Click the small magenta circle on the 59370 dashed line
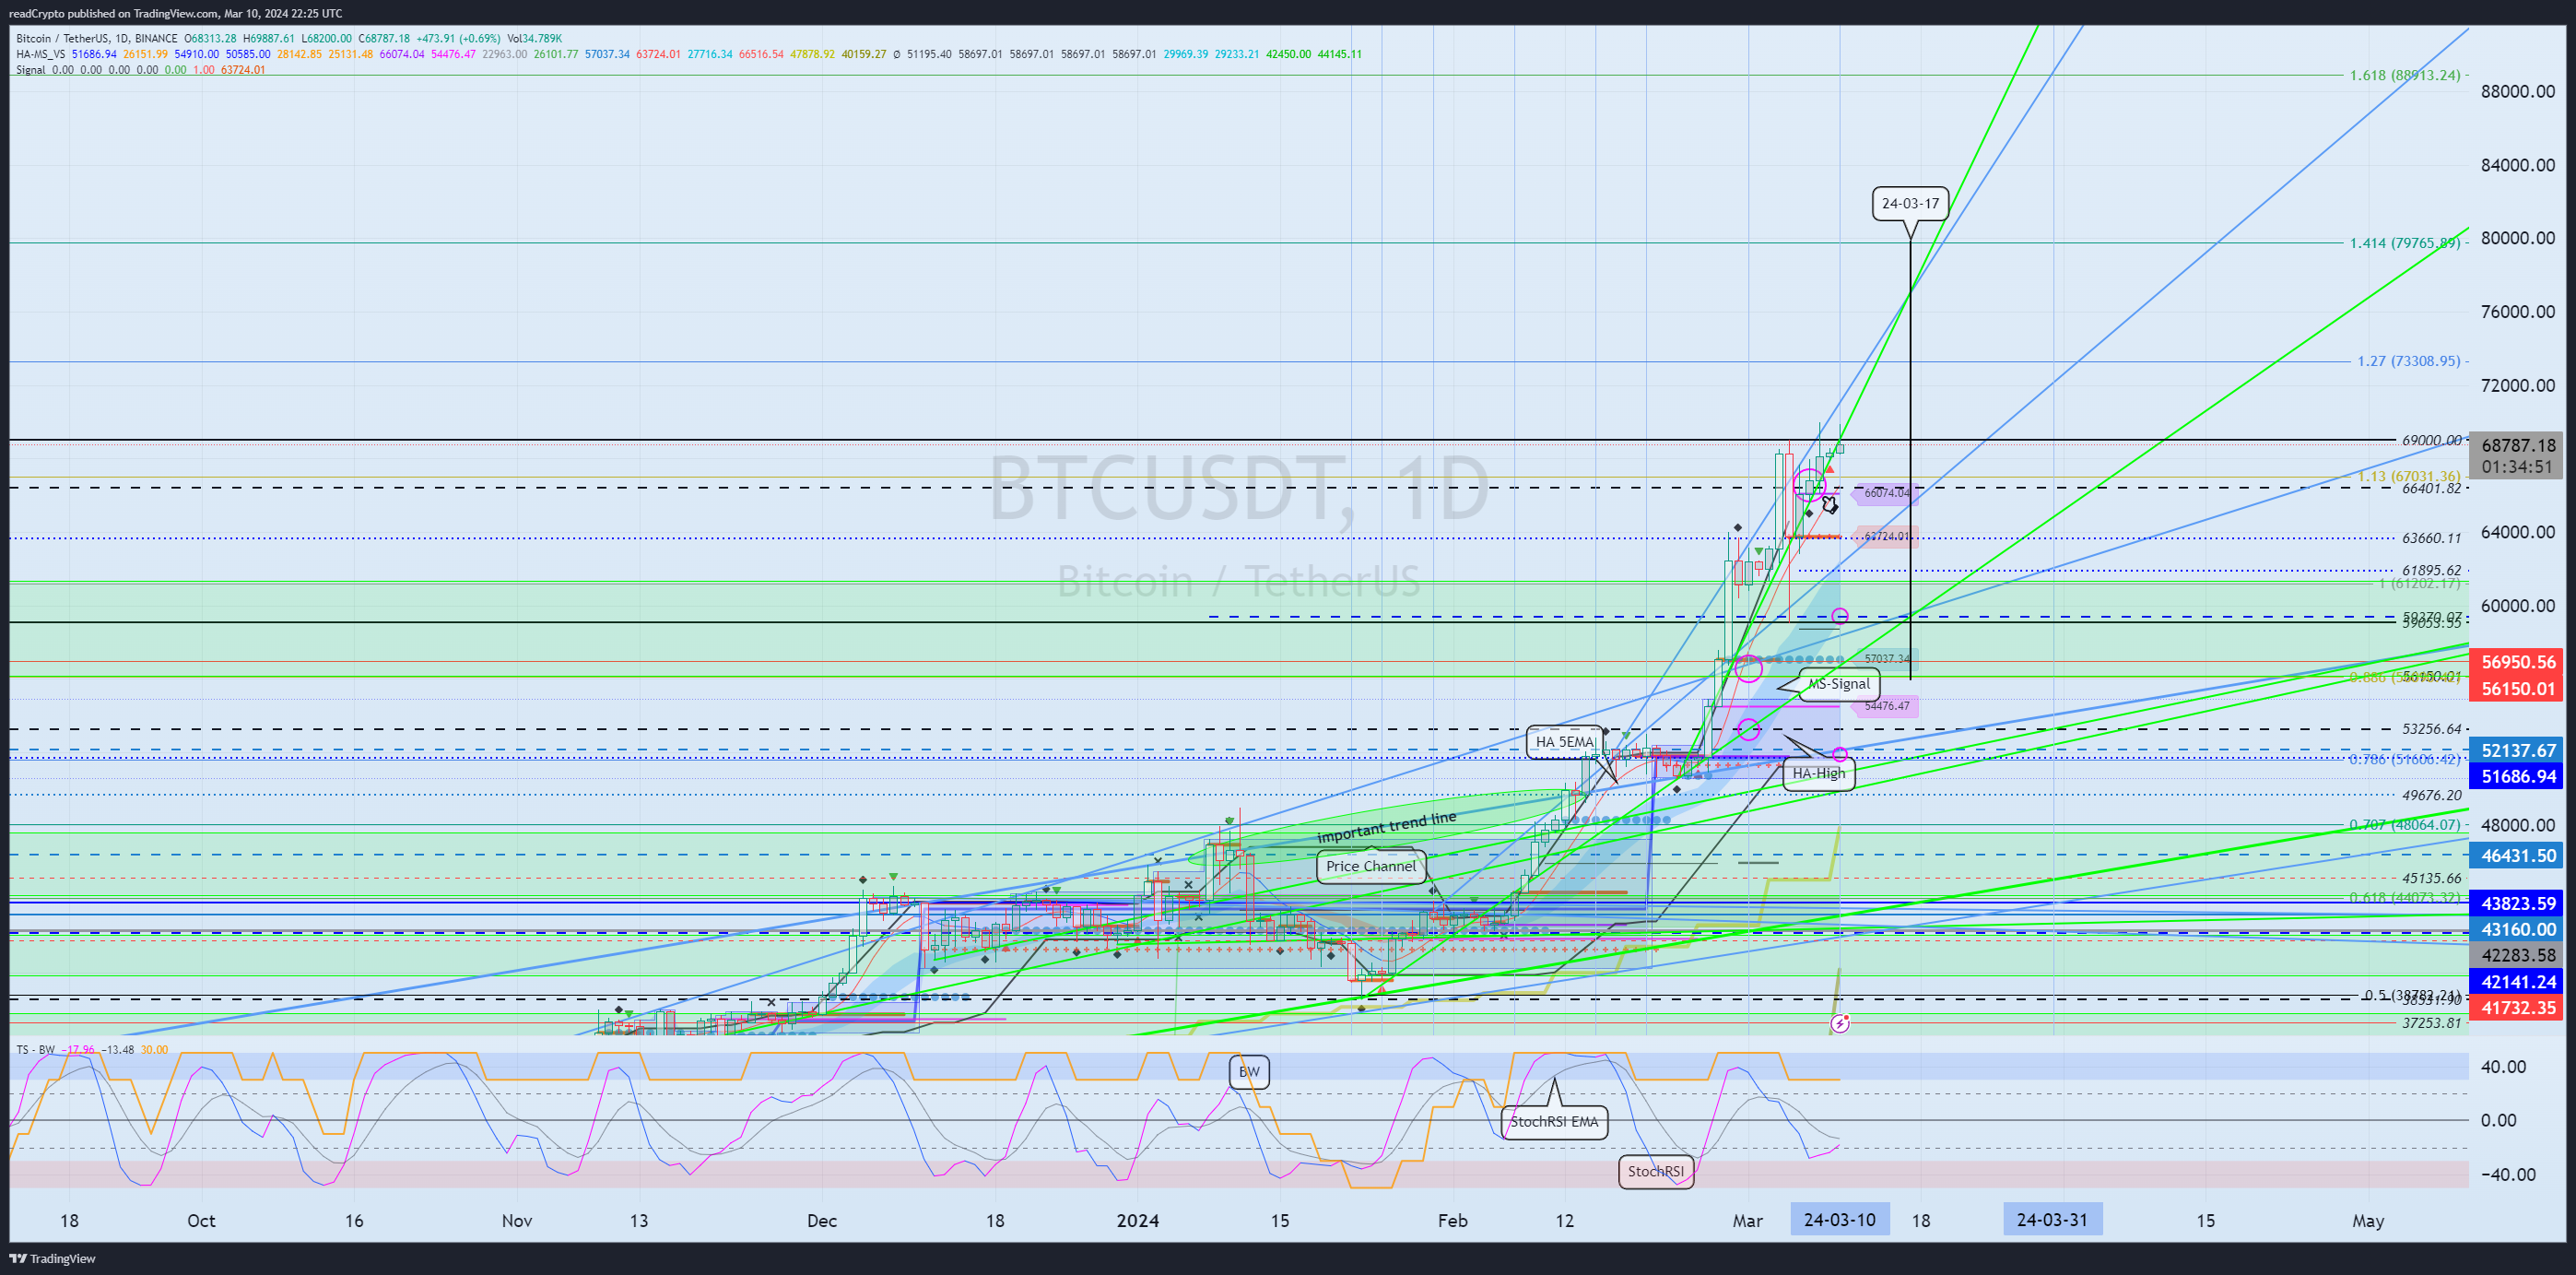This screenshot has width=2576, height=1275. (x=1840, y=616)
